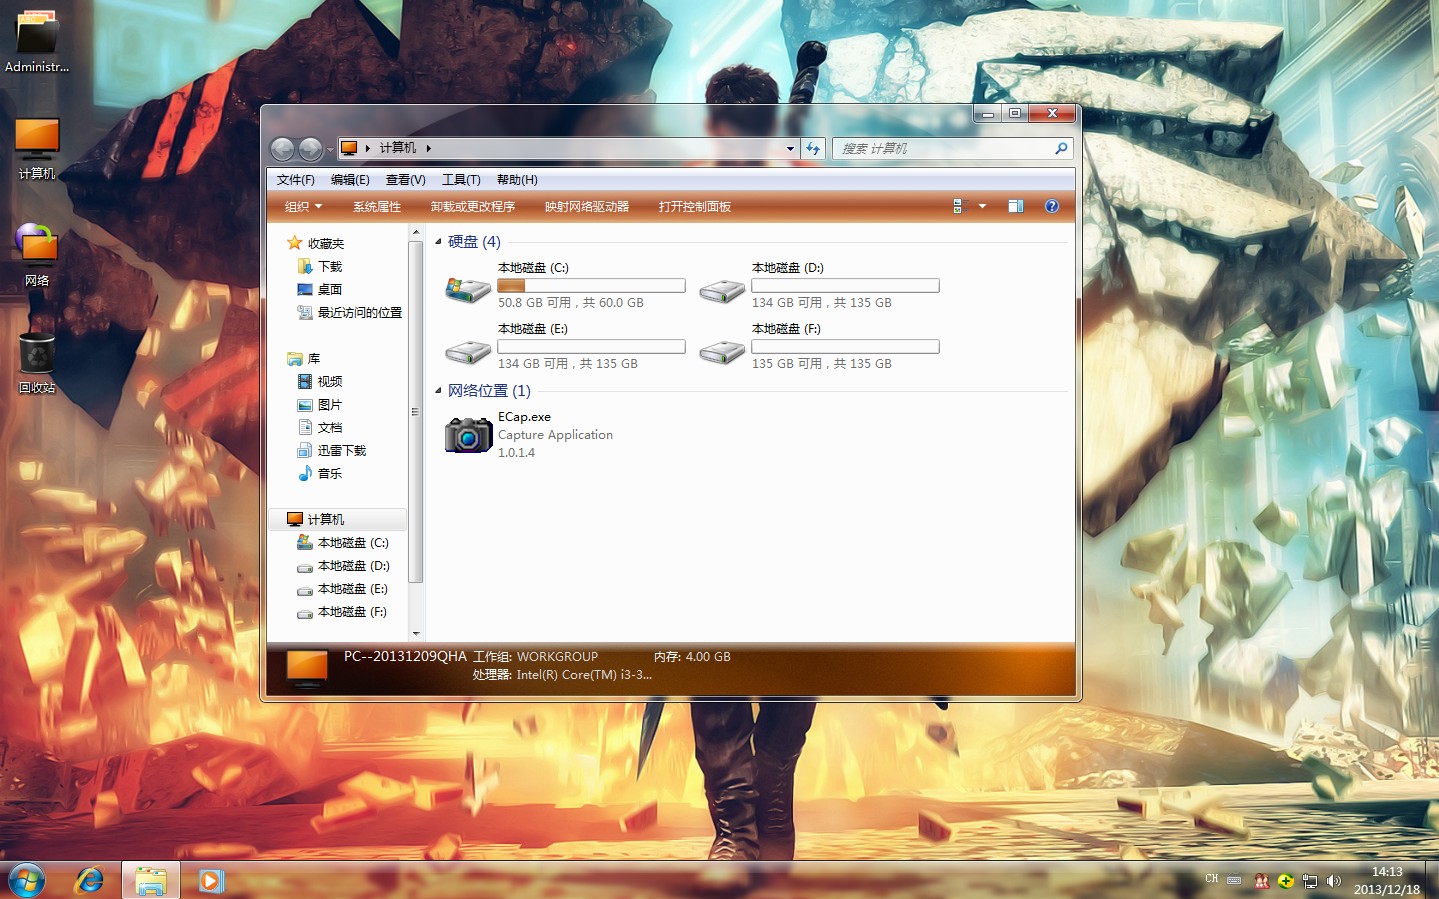This screenshot has width=1439, height=899.
Task: Click the Forward navigation arrow button
Action: click(x=311, y=149)
